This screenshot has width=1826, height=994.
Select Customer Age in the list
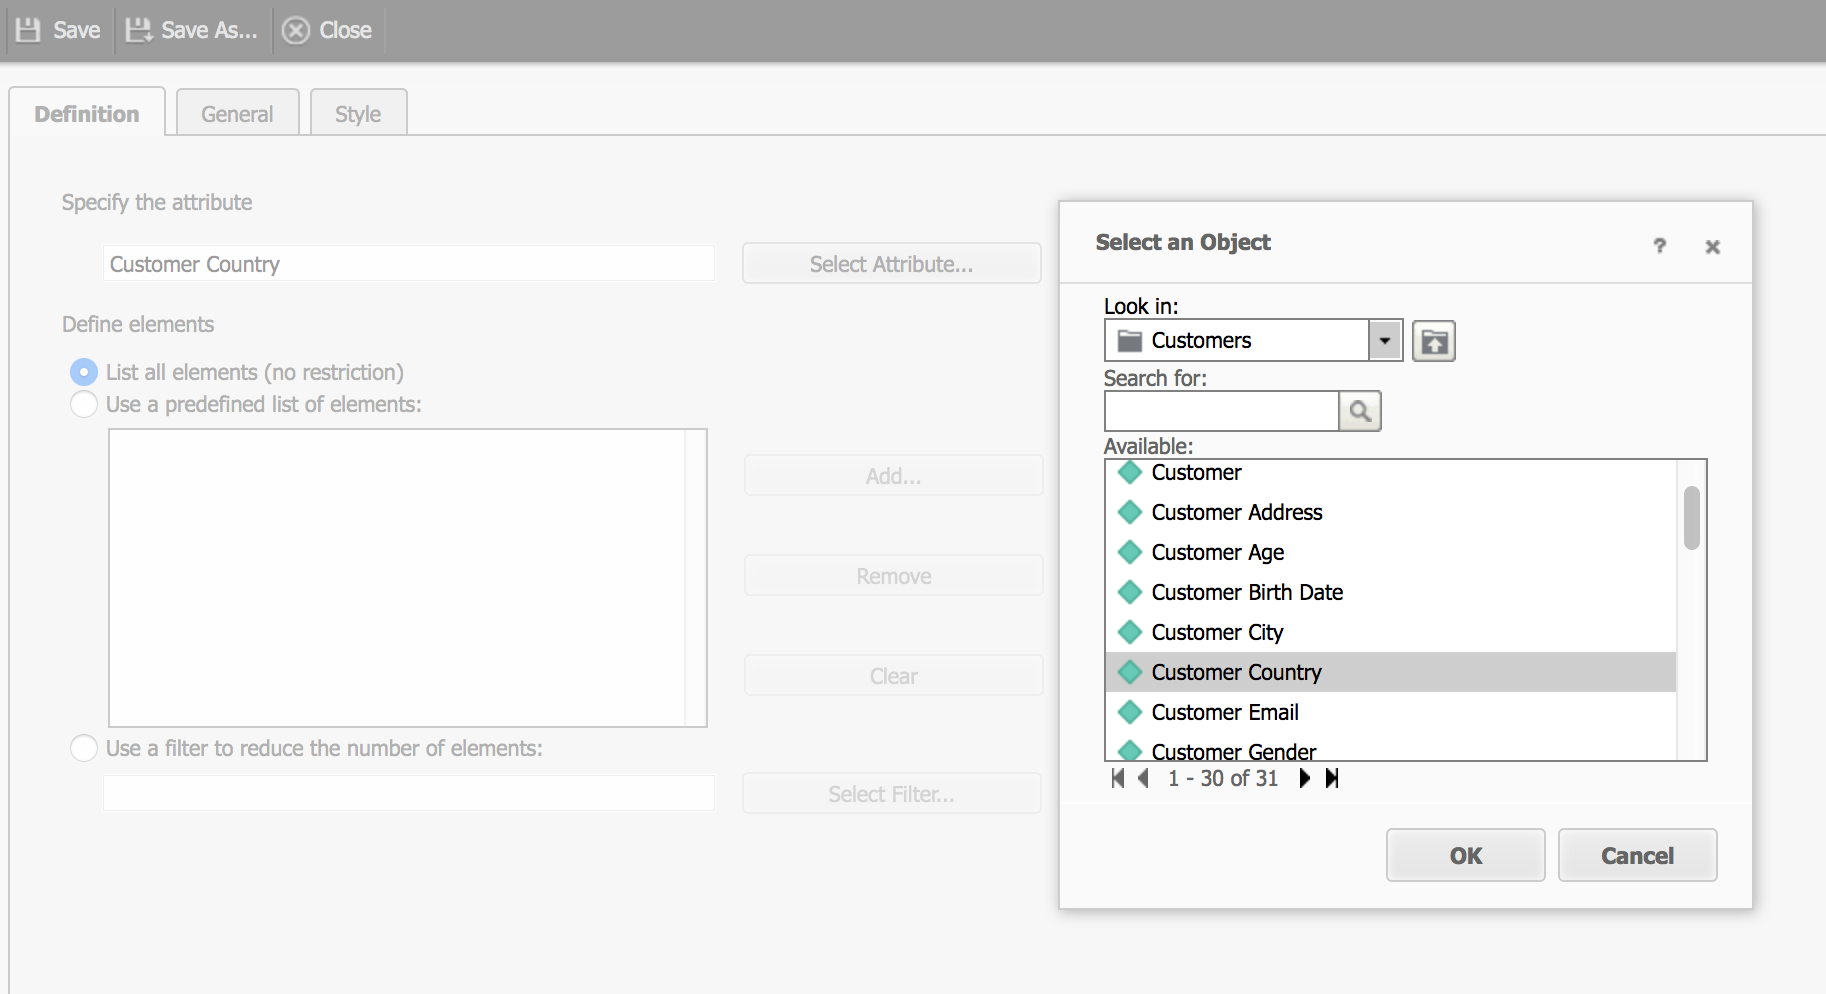tap(1390, 552)
